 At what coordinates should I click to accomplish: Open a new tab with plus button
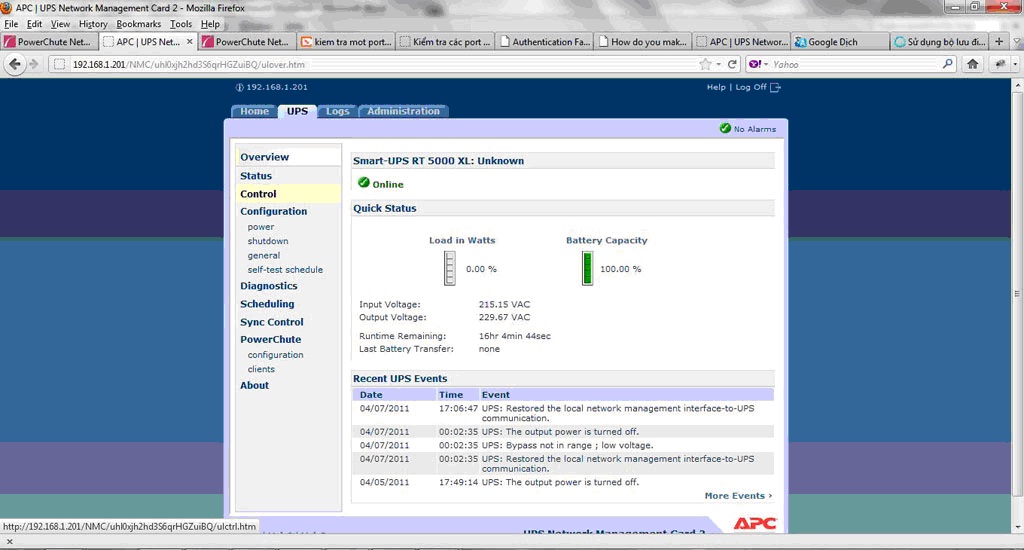pos(999,41)
